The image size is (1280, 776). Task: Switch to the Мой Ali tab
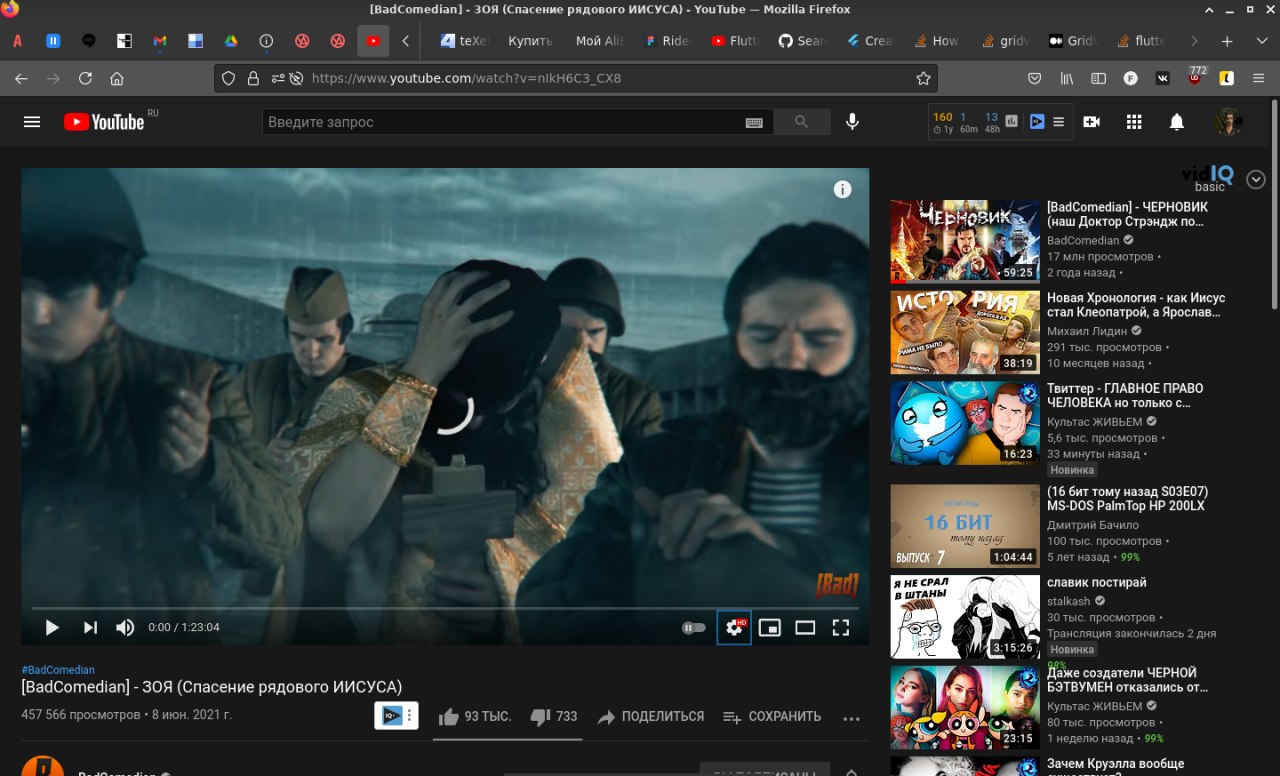coord(598,41)
